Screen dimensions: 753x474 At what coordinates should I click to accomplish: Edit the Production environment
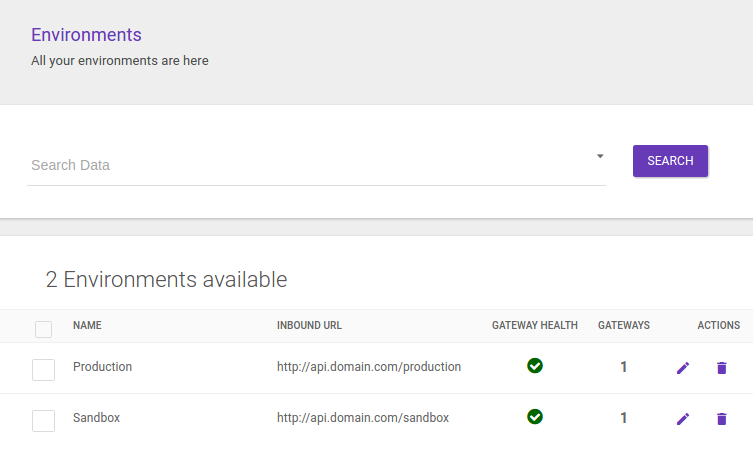click(x=683, y=368)
